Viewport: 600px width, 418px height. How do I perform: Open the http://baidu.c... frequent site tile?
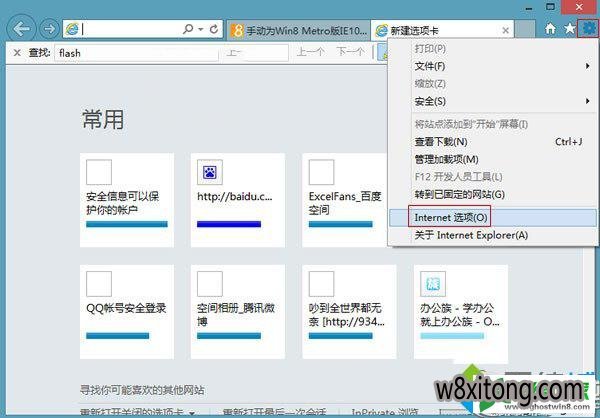tap(238, 192)
